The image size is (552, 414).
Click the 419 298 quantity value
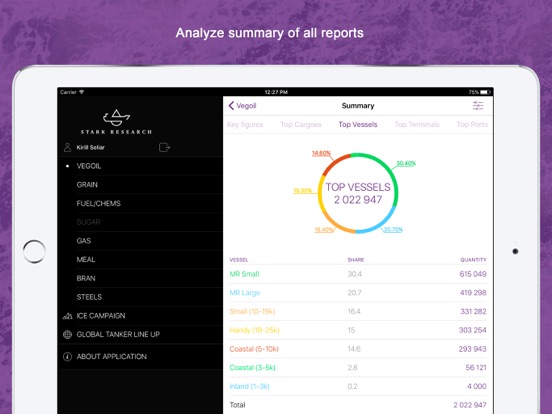[473, 293]
